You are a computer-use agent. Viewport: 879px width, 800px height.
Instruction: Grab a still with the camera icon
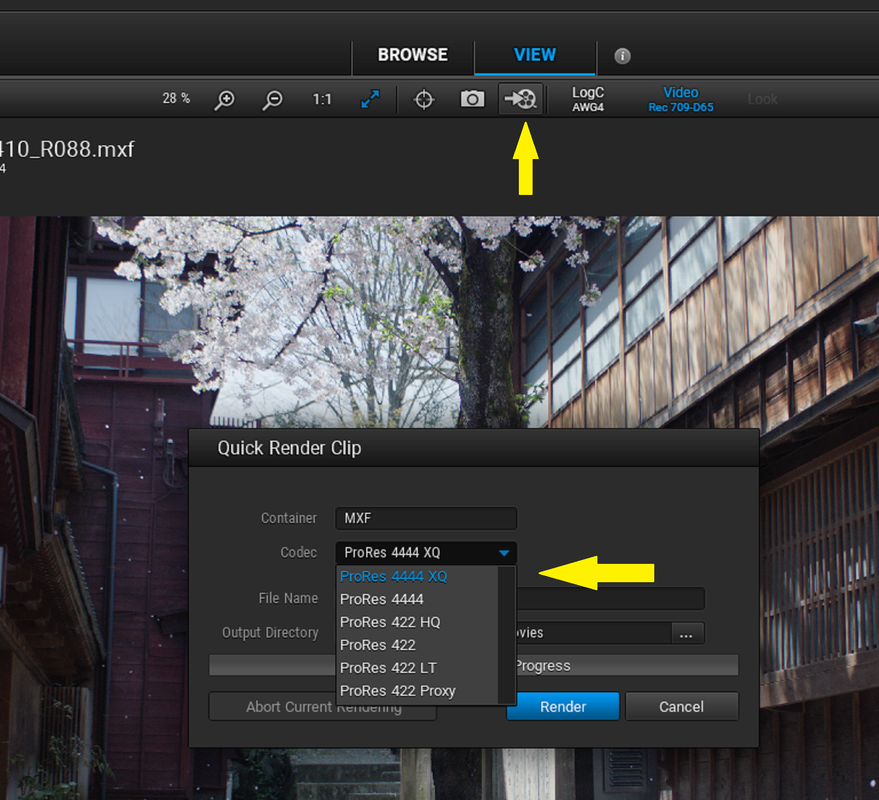(473, 99)
